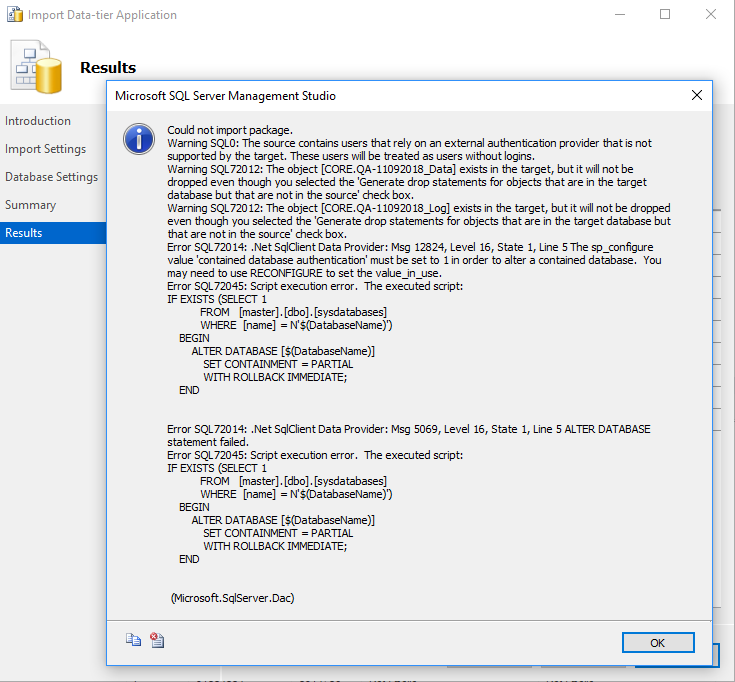This screenshot has height=682, width=735.
Task: Select Database Settings in sidebar
Action: pos(52,177)
